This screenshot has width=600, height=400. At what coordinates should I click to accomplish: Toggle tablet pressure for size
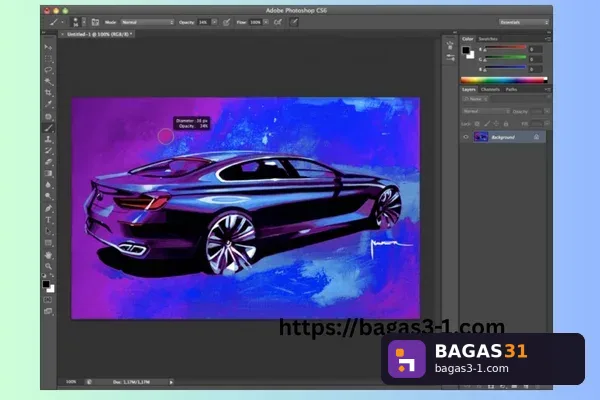coord(293,22)
